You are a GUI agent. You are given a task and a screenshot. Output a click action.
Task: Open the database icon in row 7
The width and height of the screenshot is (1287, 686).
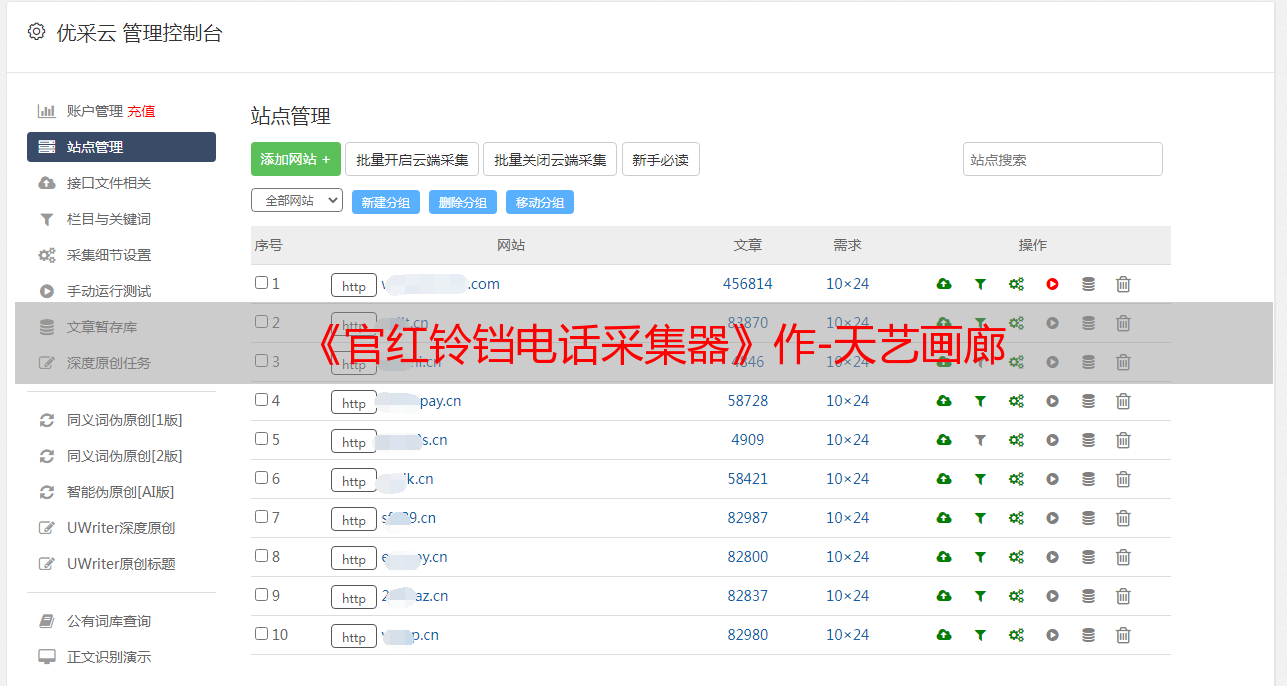tap(1088, 518)
